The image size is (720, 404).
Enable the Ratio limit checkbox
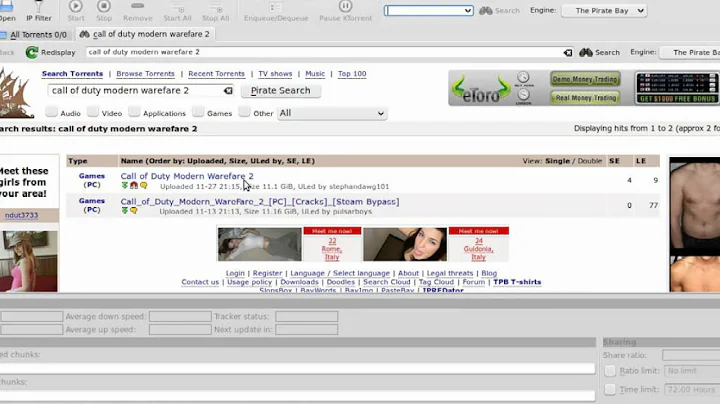coord(610,370)
